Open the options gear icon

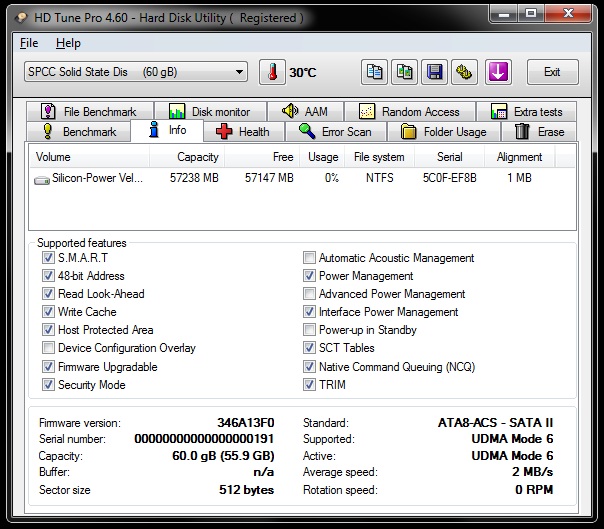[x=464, y=72]
